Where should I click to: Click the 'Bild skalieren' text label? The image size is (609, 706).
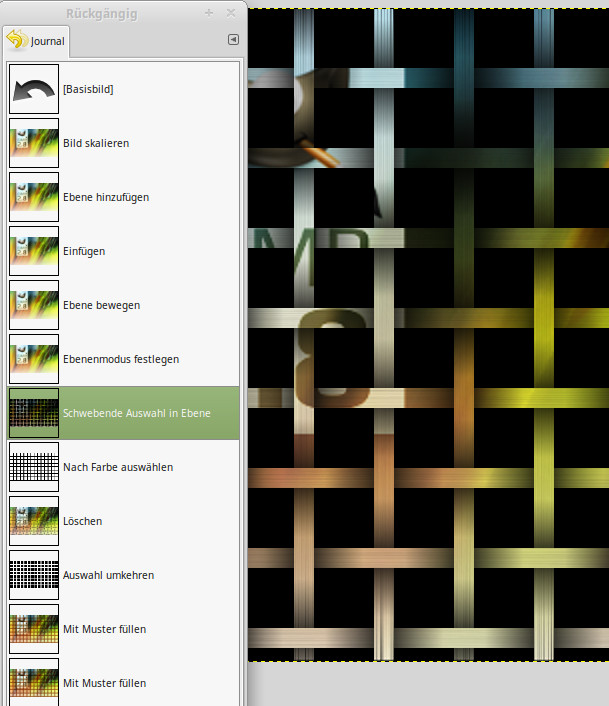(96, 143)
